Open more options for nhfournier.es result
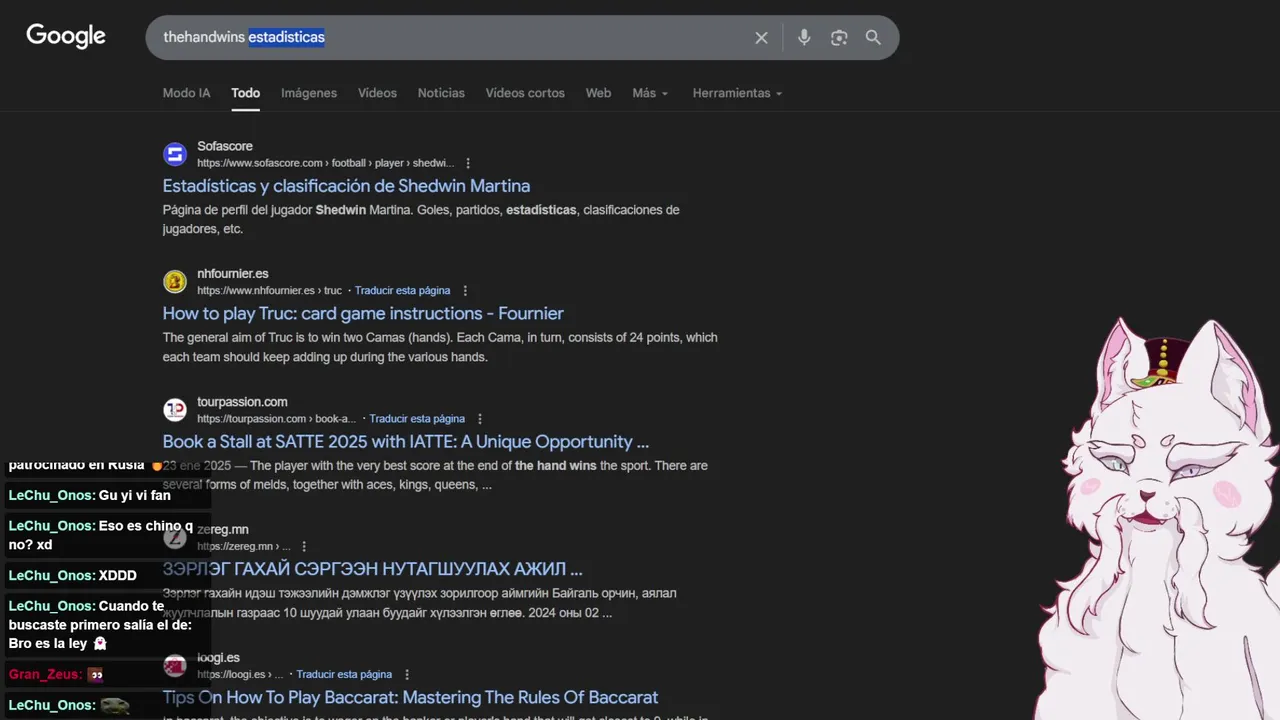 click(x=465, y=291)
